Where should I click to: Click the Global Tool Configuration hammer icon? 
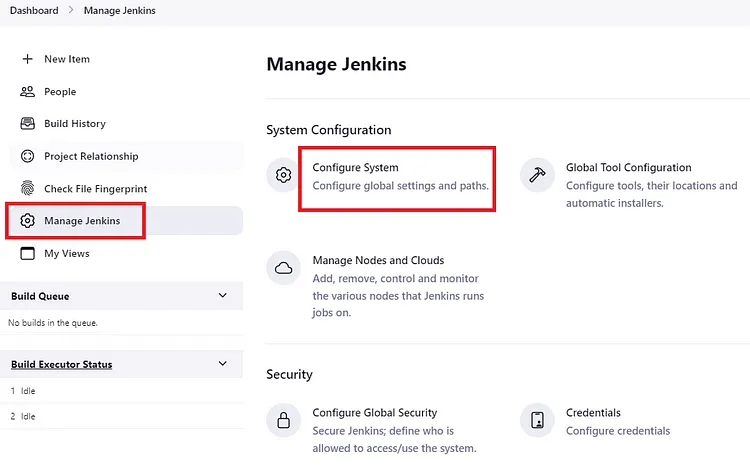click(x=537, y=175)
